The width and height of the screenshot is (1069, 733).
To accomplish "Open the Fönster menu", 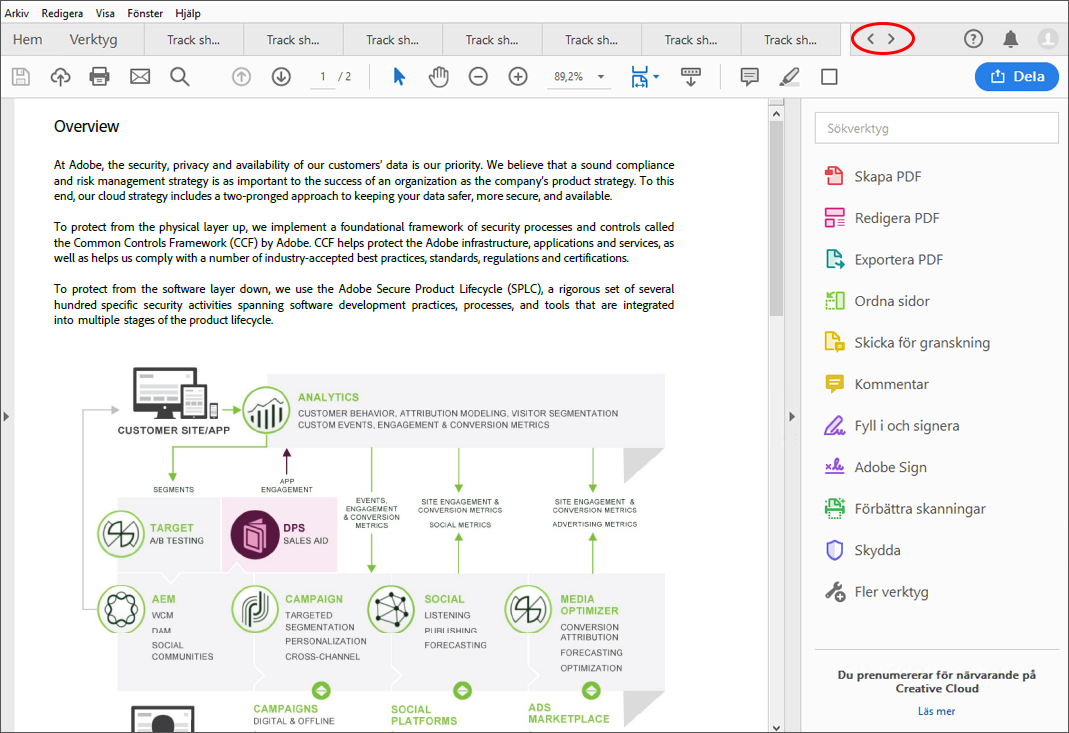I will coord(145,13).
